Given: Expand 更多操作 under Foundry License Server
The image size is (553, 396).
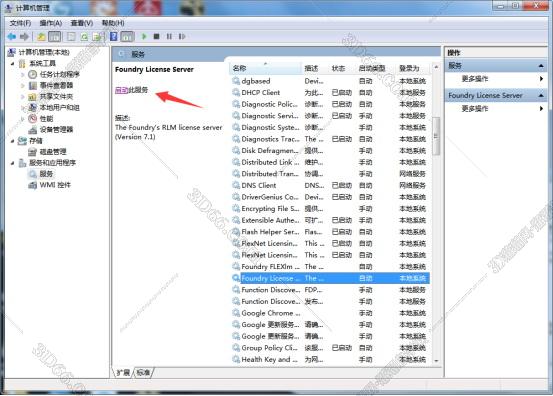Looking at the screenshot, I should pos(475,109).
